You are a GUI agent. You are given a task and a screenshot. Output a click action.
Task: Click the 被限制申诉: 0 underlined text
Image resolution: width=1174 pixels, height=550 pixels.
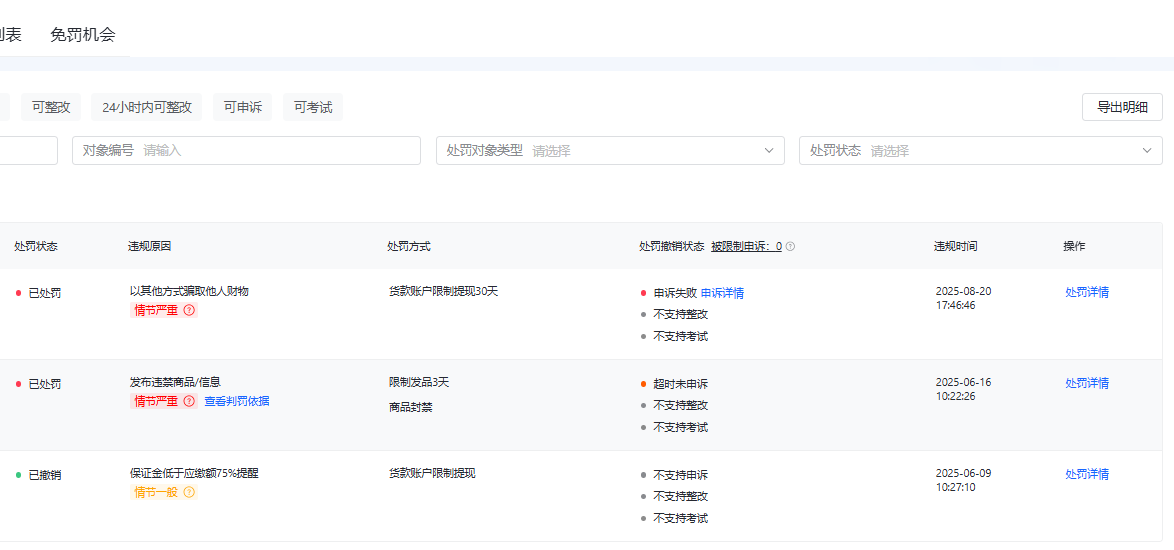(x=746, y=246)
